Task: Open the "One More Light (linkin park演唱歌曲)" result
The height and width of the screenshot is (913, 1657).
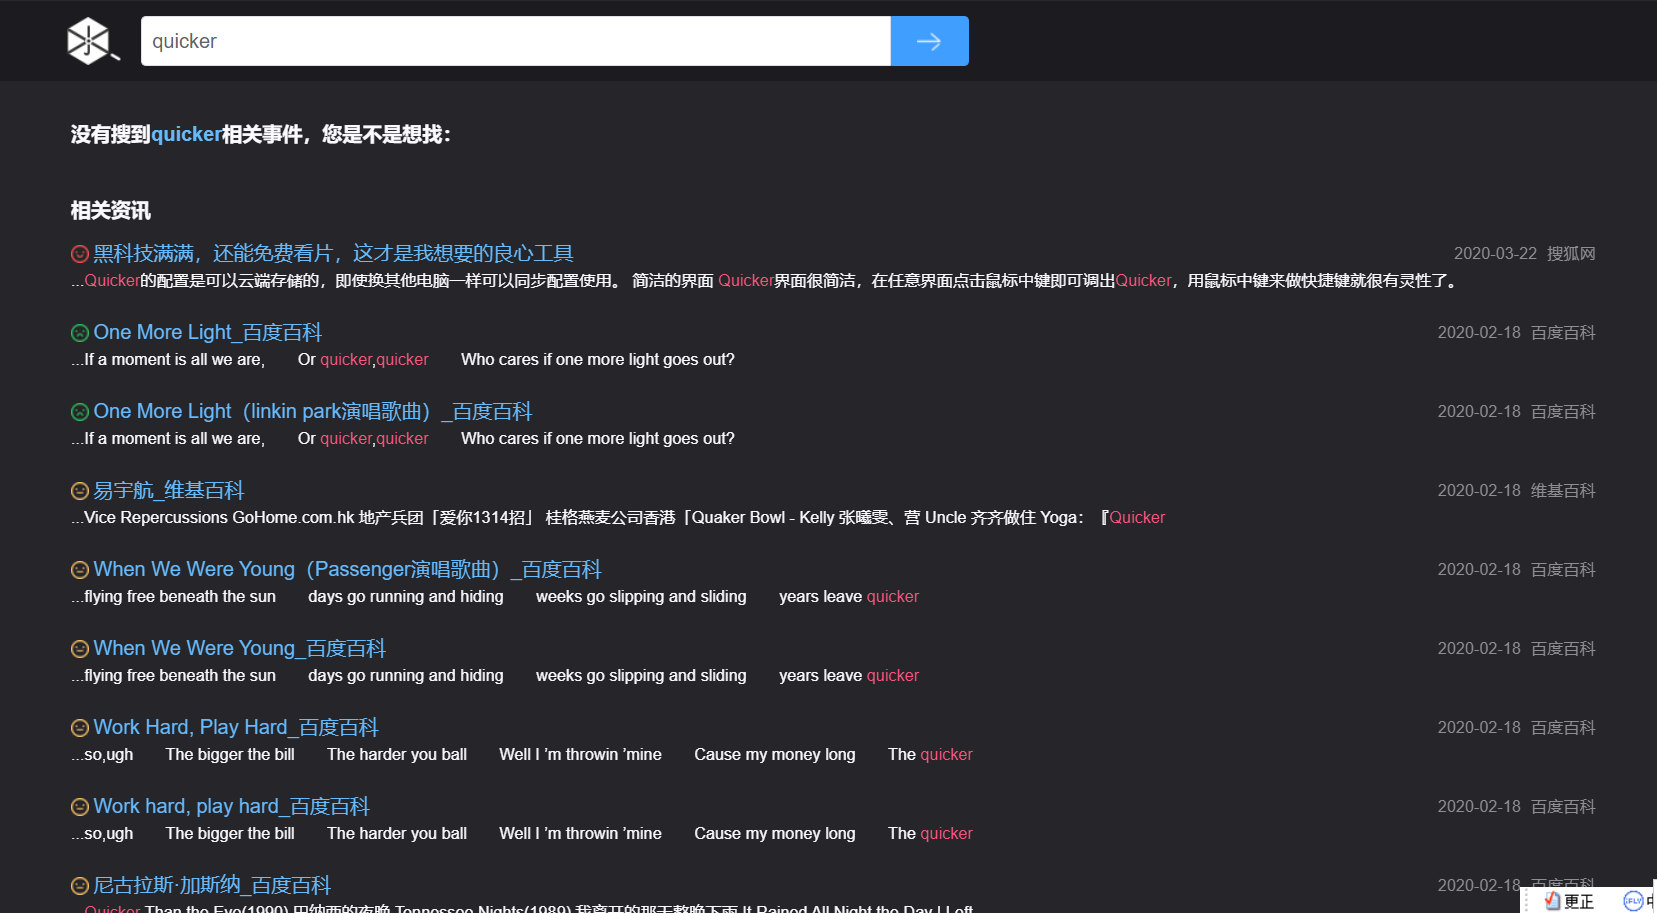Action: point(313,412)
